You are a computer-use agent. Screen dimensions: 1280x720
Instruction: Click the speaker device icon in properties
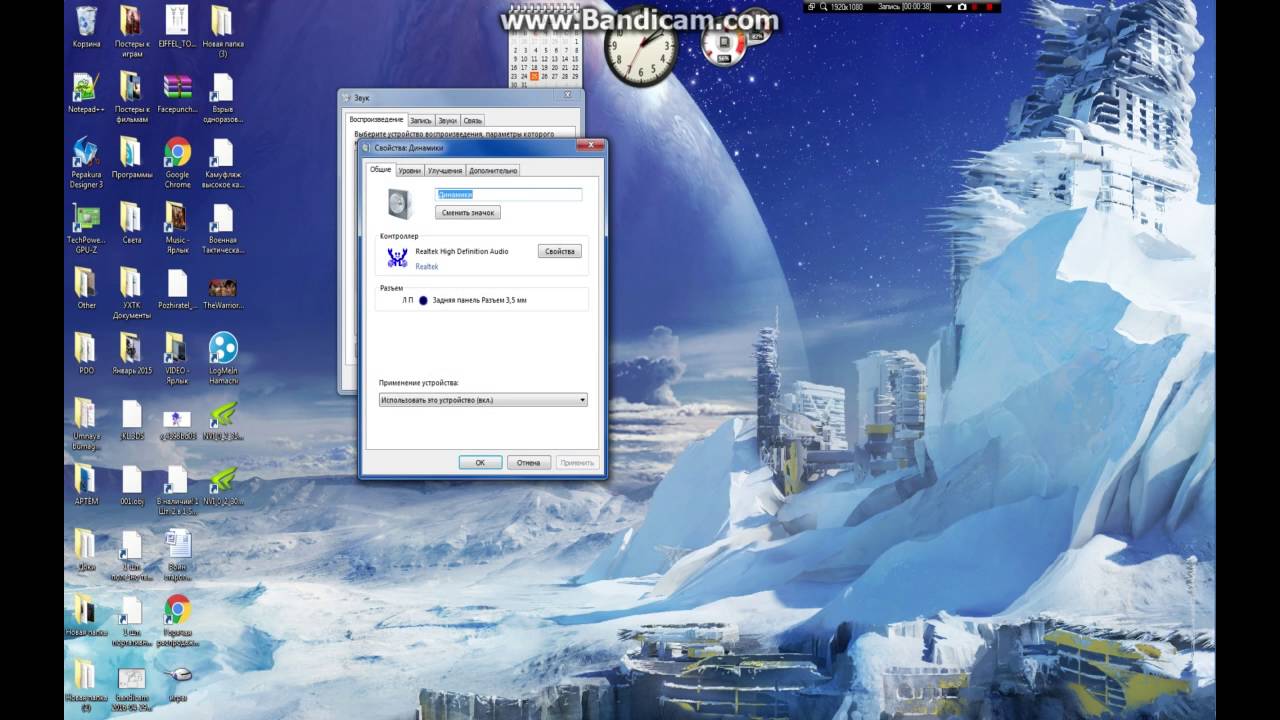400,203
